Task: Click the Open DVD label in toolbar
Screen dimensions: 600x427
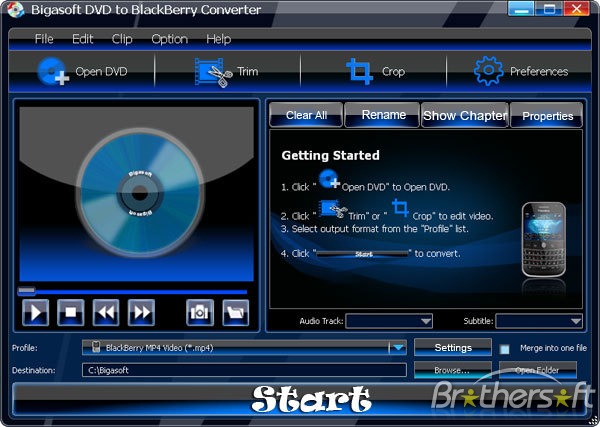Action: click(101, 72)
